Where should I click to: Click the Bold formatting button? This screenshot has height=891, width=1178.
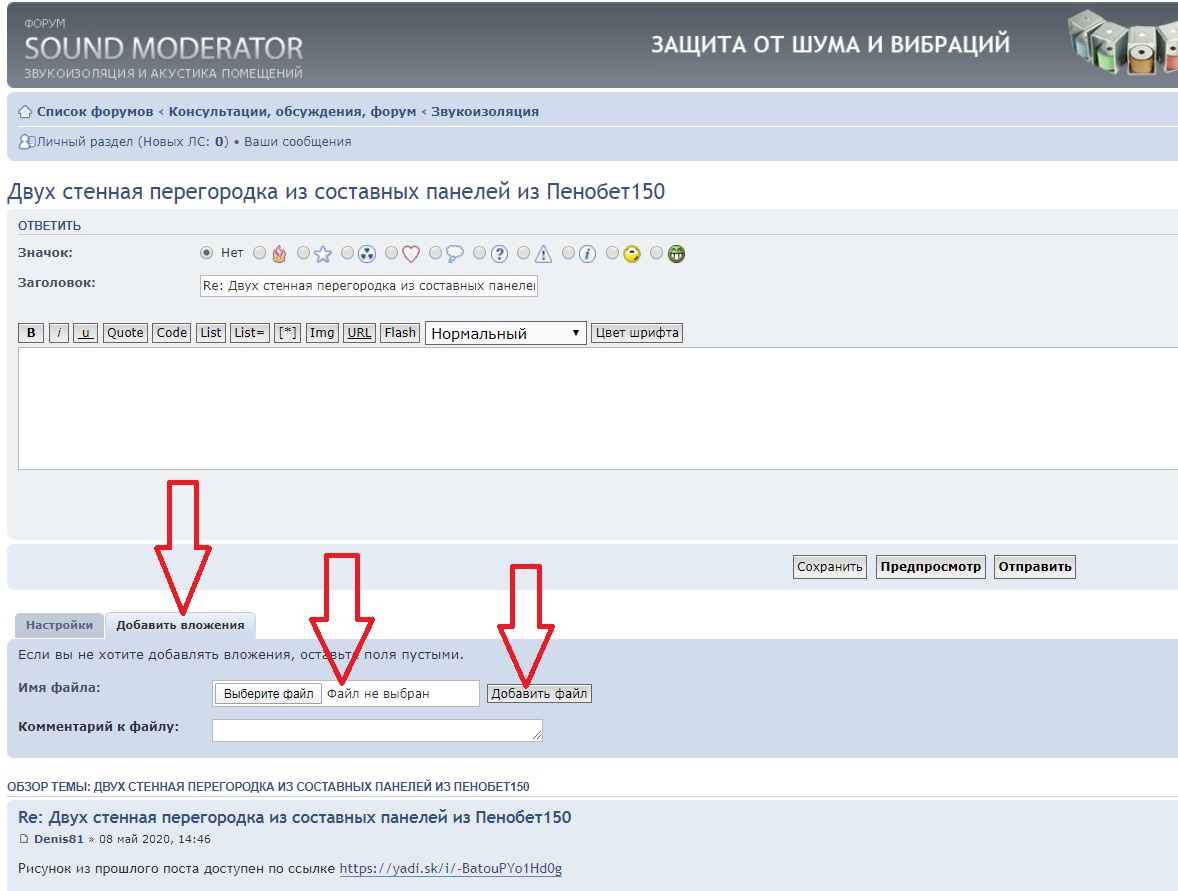[31, 333]
